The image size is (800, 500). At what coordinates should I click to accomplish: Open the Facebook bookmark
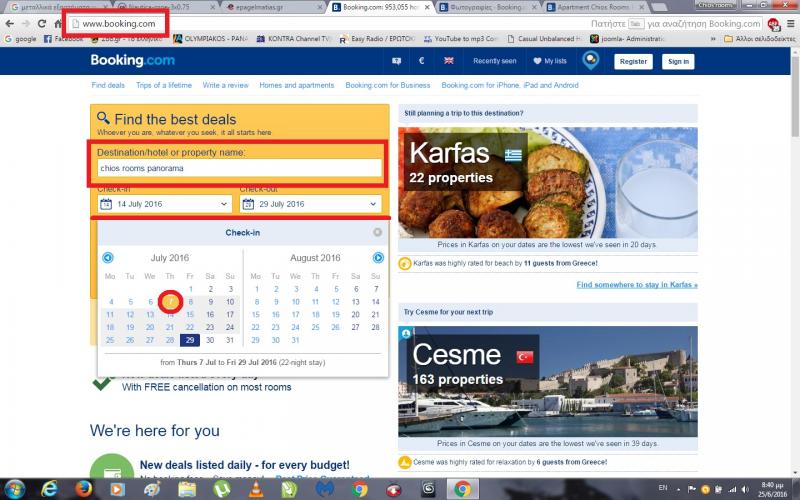tap(63, 39)
